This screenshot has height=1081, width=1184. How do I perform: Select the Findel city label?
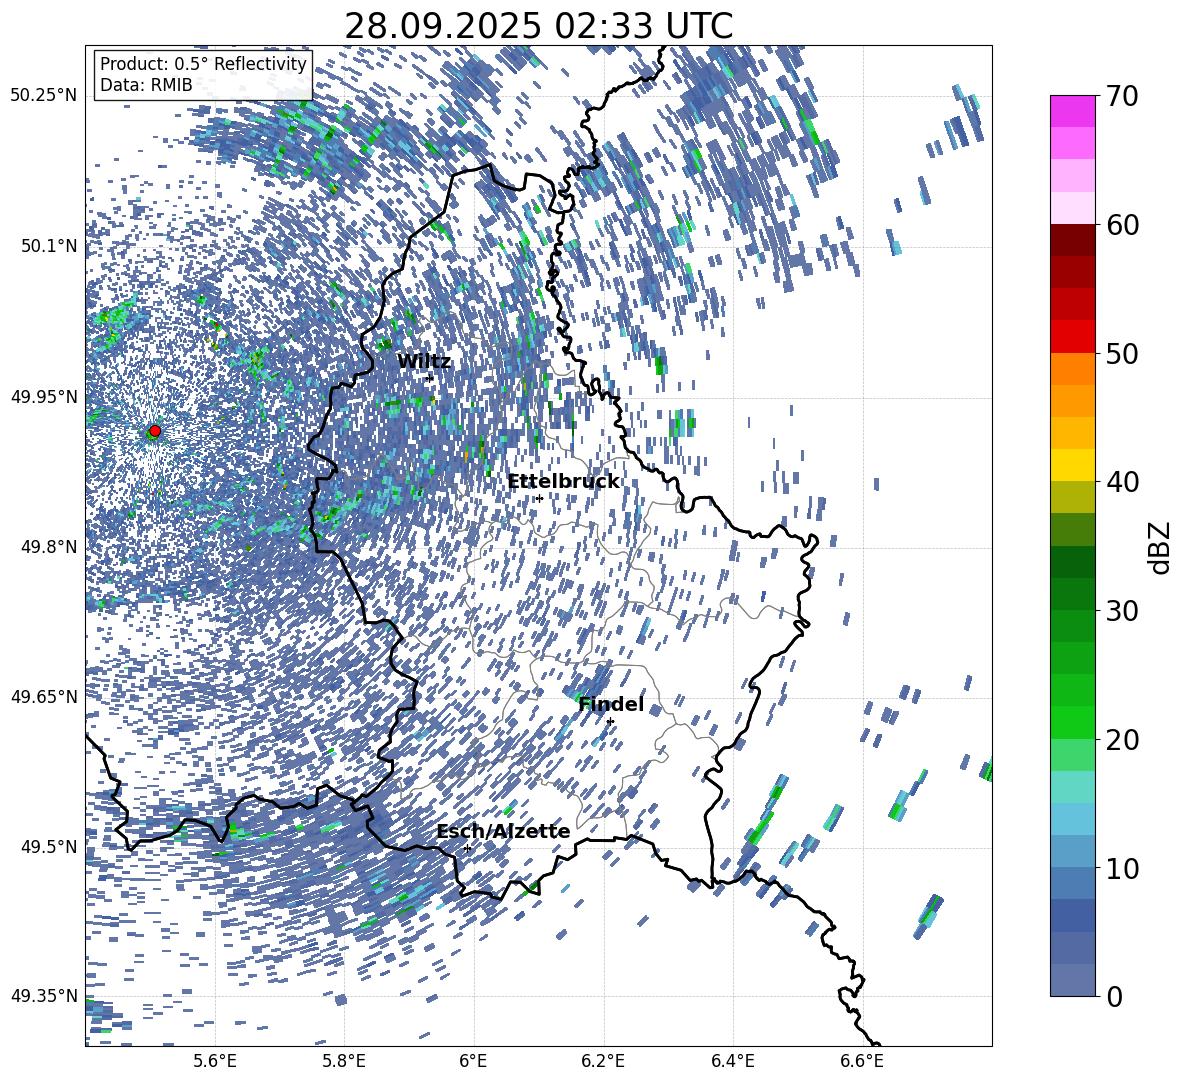(611, 704)
